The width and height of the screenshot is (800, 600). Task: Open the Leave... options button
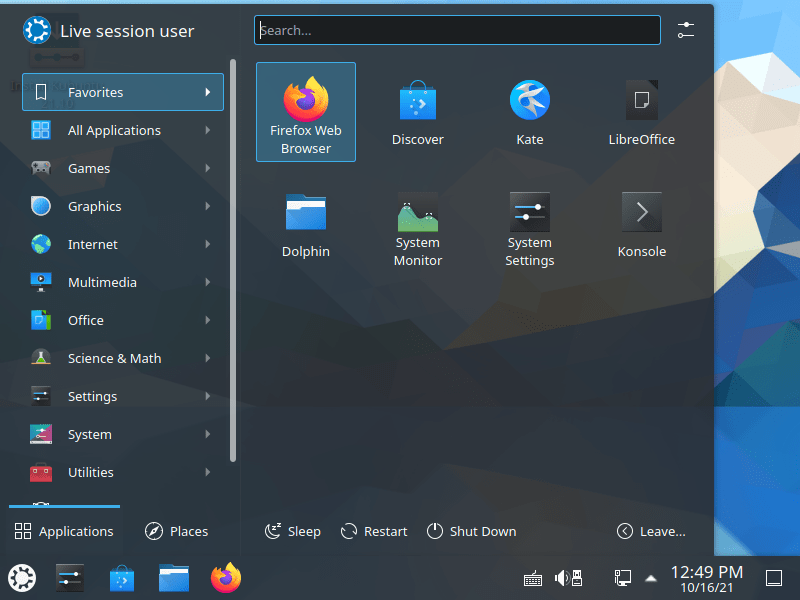pyautogui.click(x=651, y=531)
